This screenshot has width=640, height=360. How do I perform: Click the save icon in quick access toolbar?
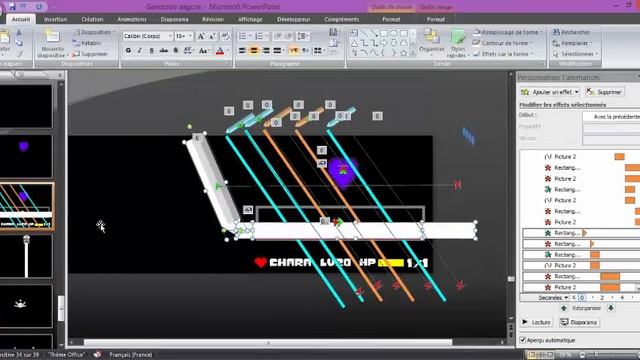(x=12, y=7)
